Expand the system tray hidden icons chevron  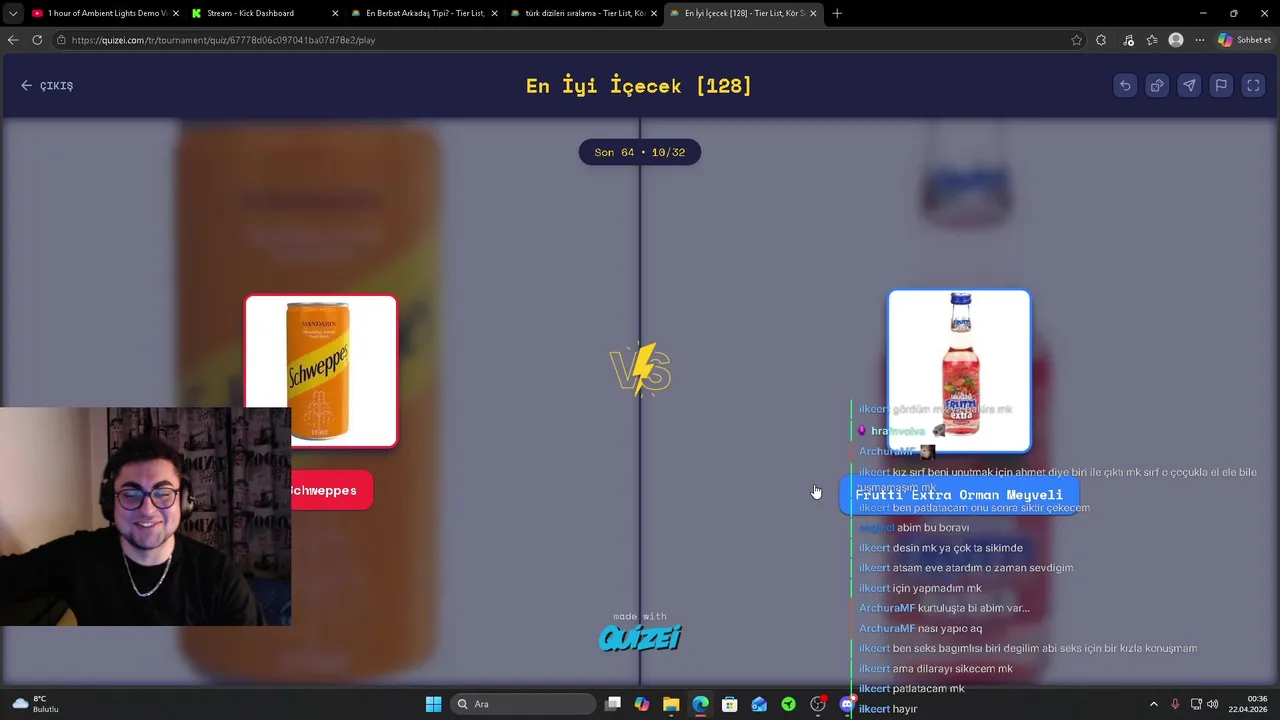[1154, 704]
